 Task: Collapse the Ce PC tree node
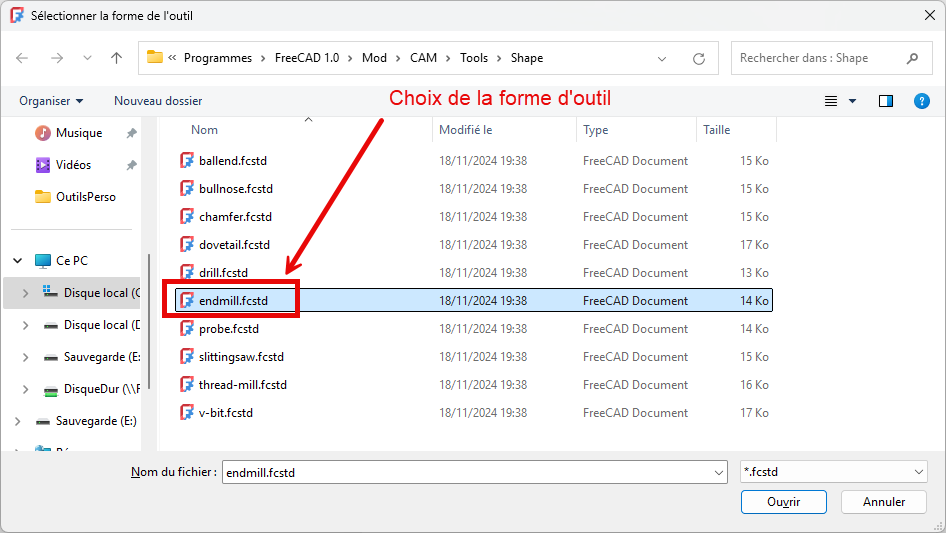tap(18, 261)
